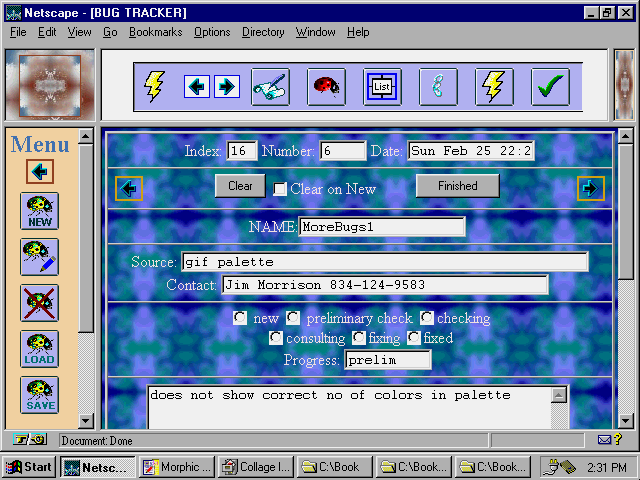The height and width of the screenshot is (480, 640).
Task: Click the bug with pencil edit icon
Action: 40,257
